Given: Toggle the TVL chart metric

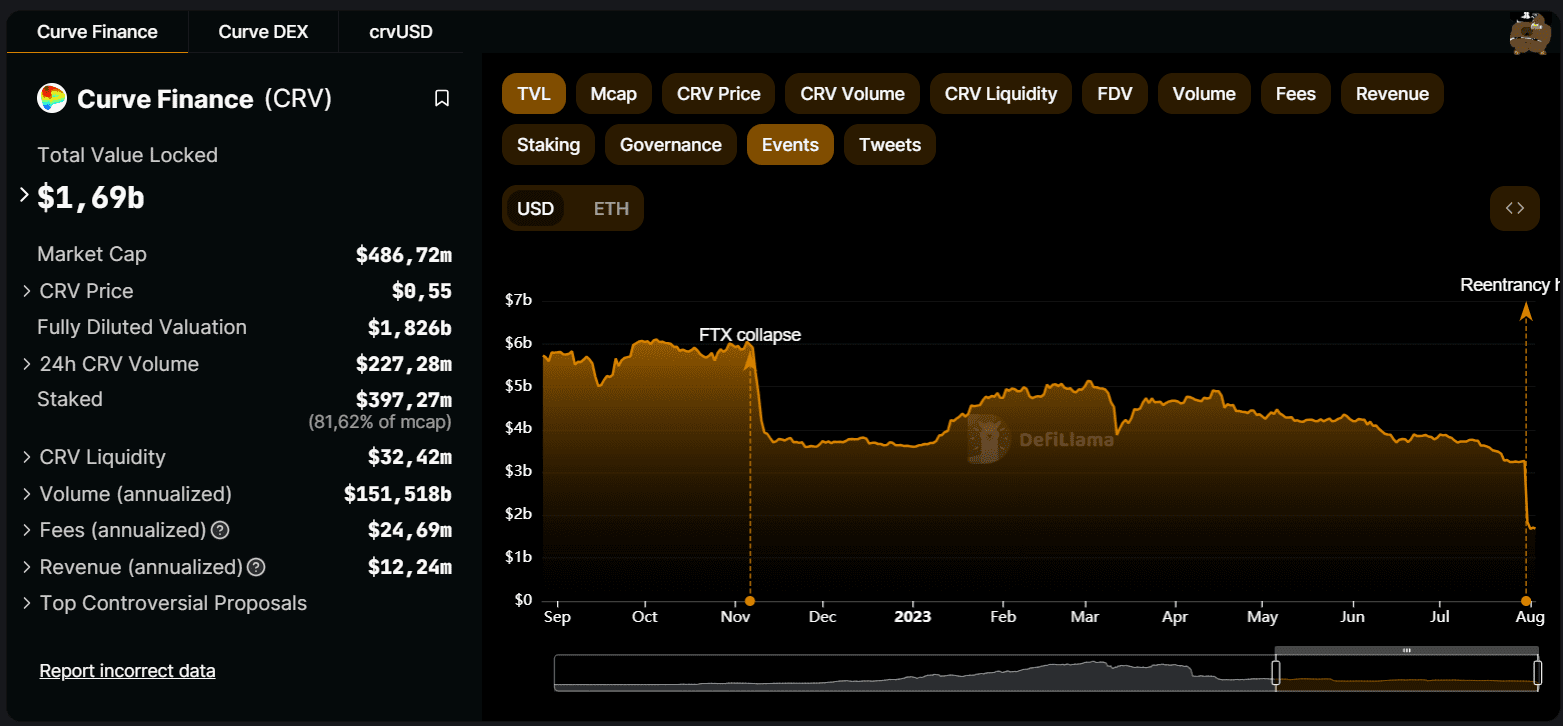Looking at the screenshot, I should coord(534,94).
